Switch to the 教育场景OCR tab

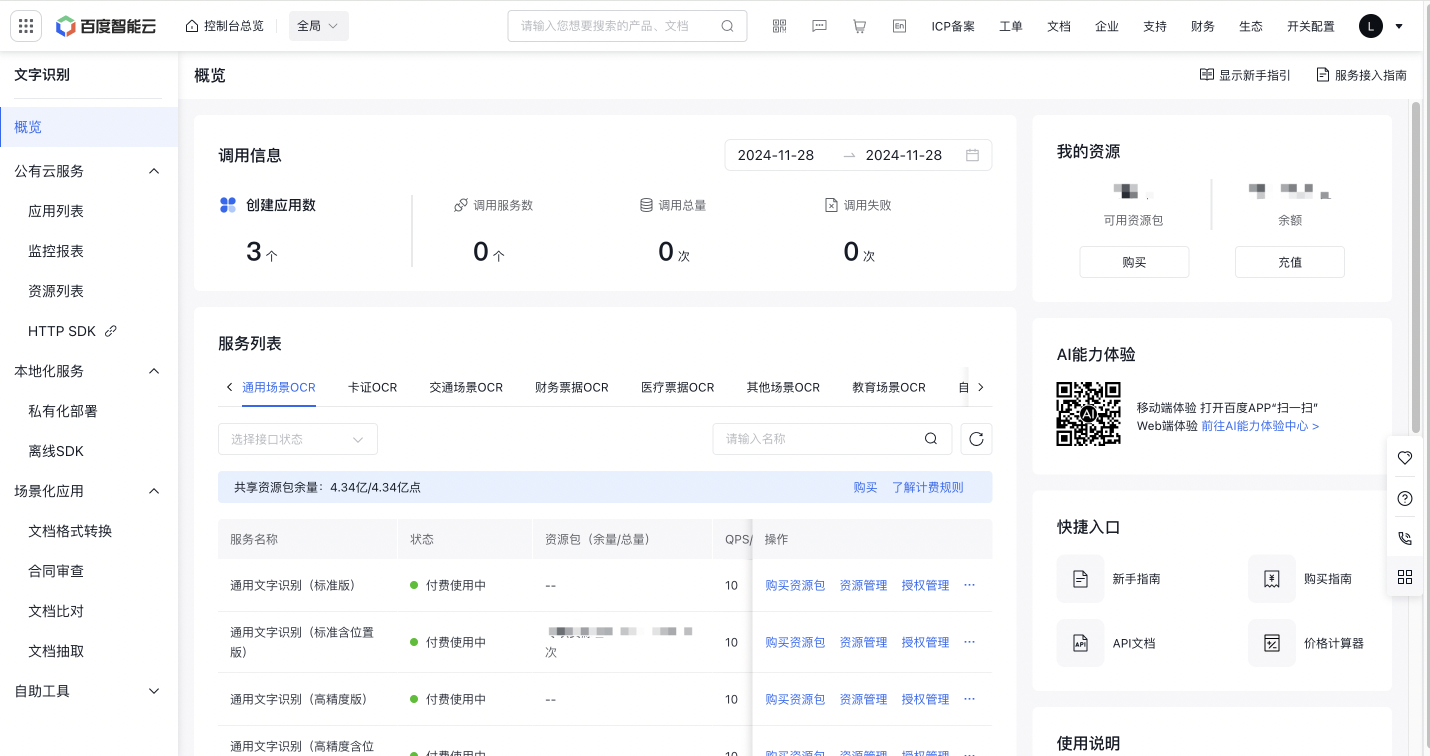pos(889,387)
